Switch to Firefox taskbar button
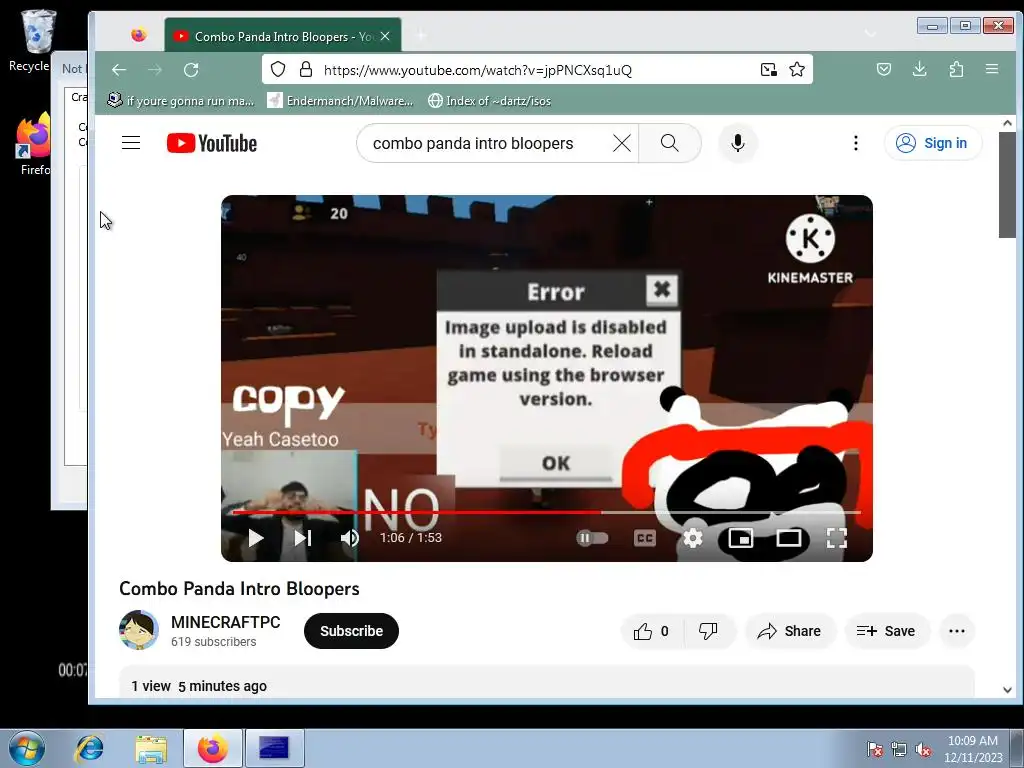This screenshot has width=1024, height=768. [x=213, y=748]
